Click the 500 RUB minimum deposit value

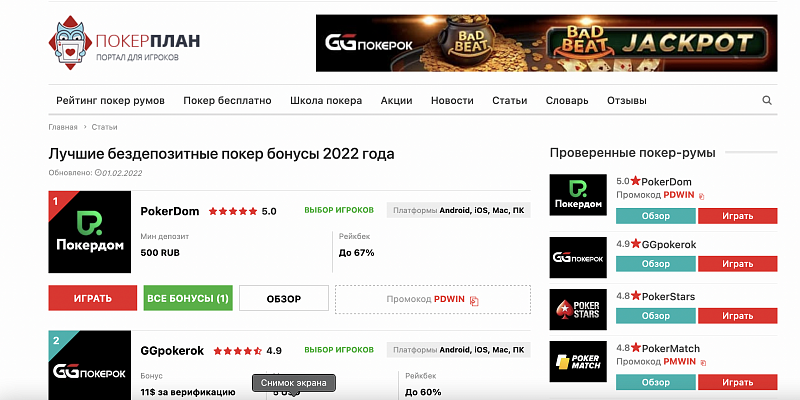point(160,253)
